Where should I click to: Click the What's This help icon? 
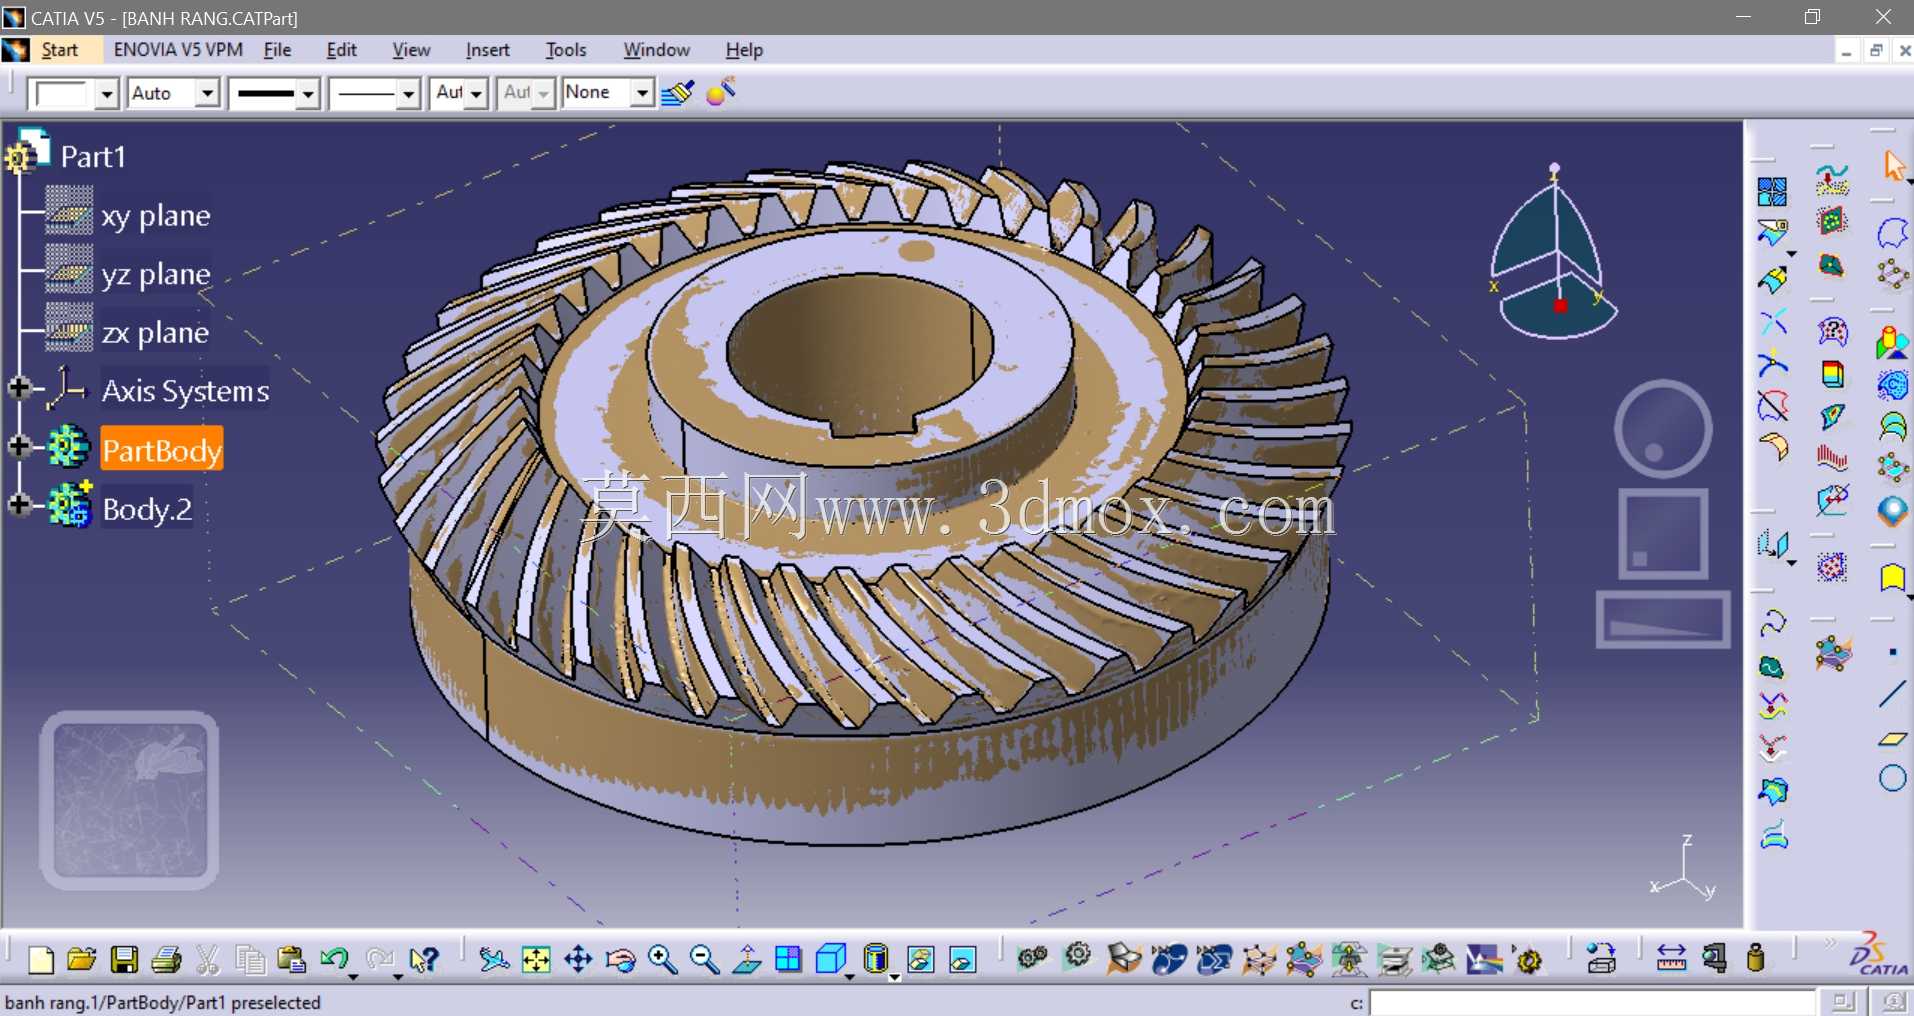click(424, 960)
